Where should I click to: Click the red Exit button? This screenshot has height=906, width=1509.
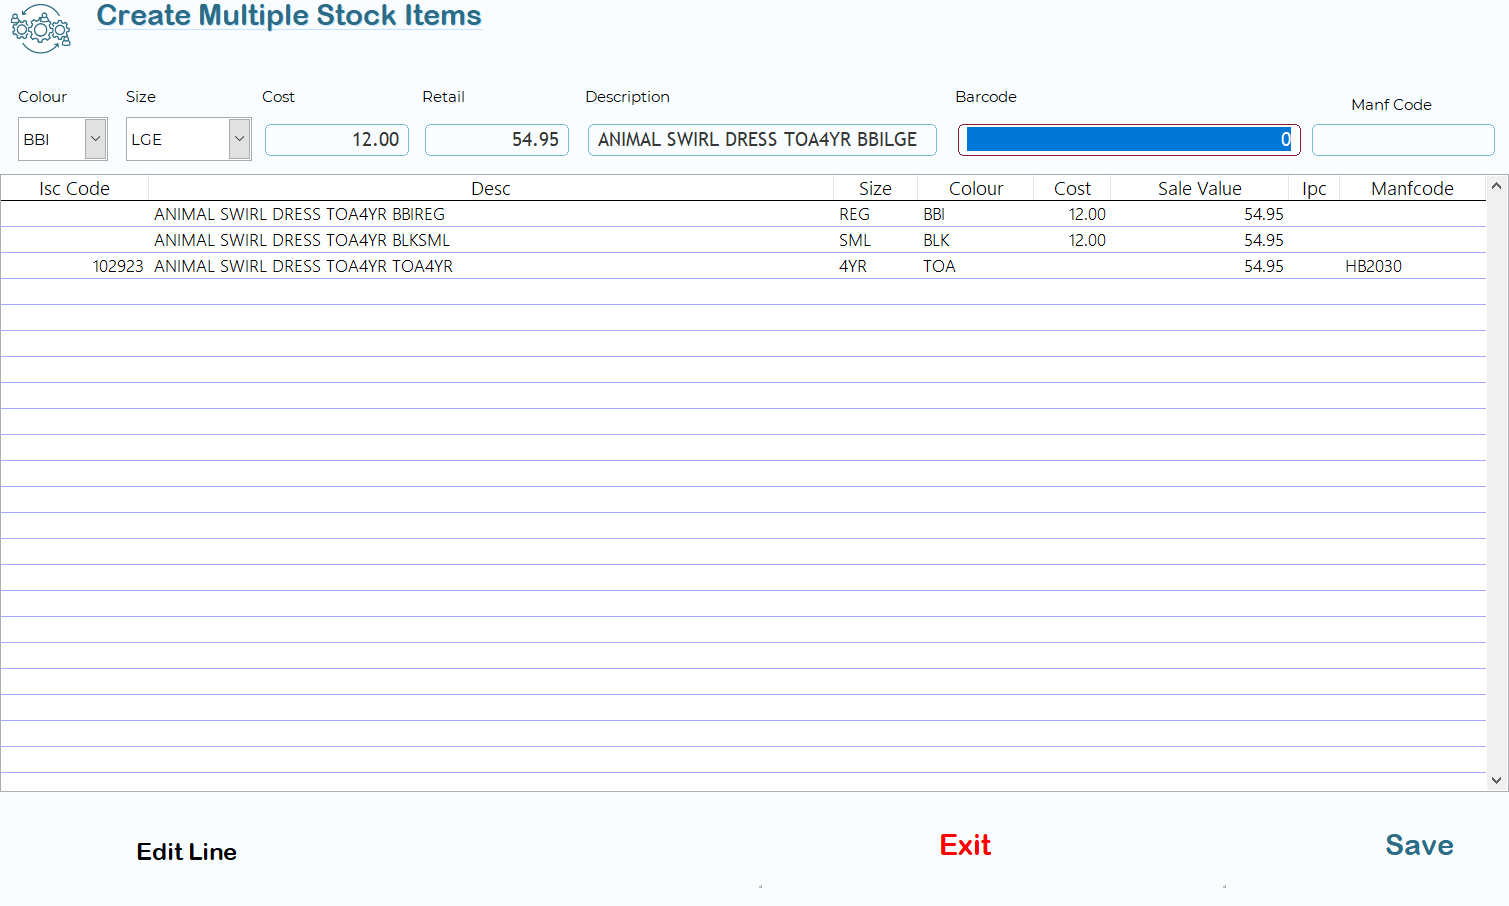965,845
